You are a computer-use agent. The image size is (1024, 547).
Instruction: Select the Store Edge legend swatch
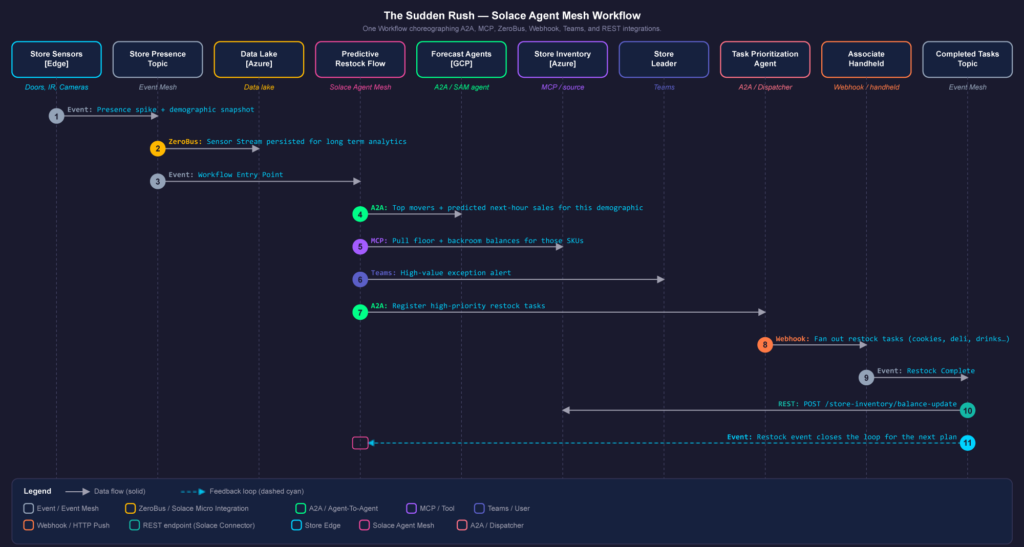296,525
